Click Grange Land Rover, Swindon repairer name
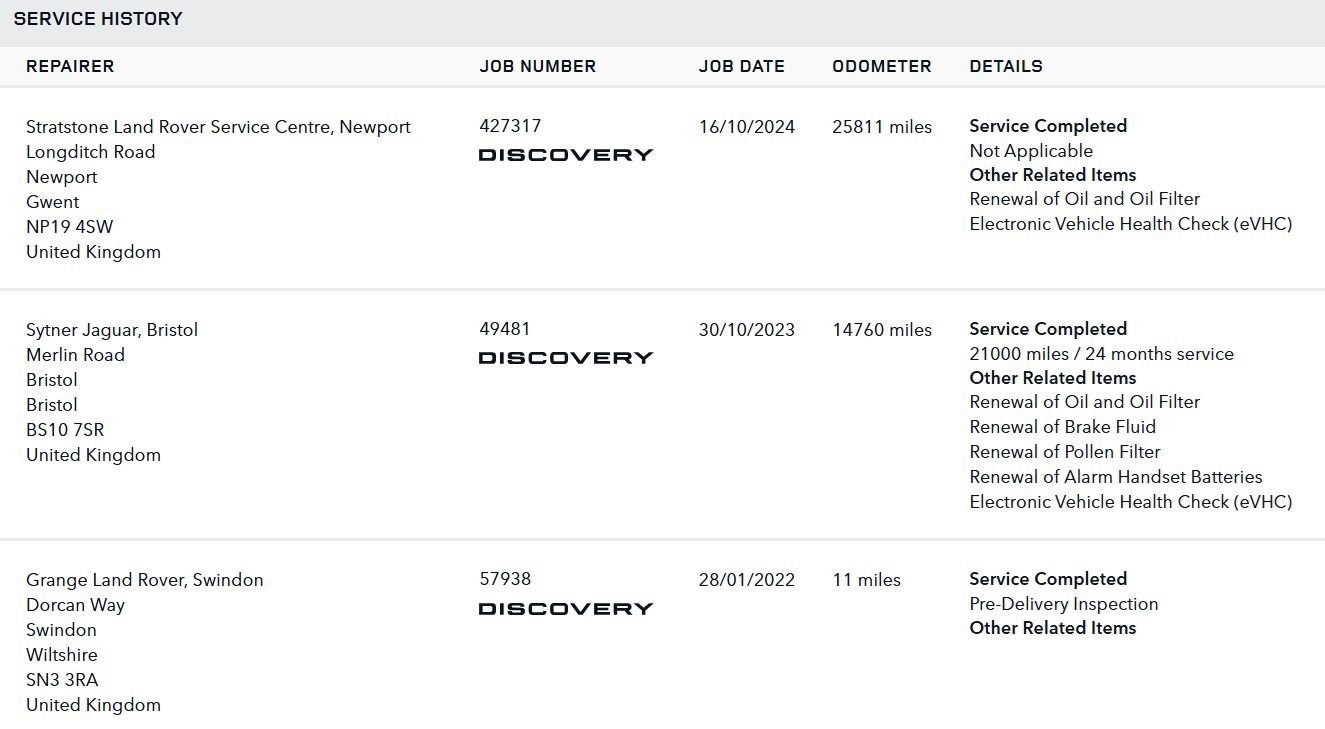 coord(145,580)
